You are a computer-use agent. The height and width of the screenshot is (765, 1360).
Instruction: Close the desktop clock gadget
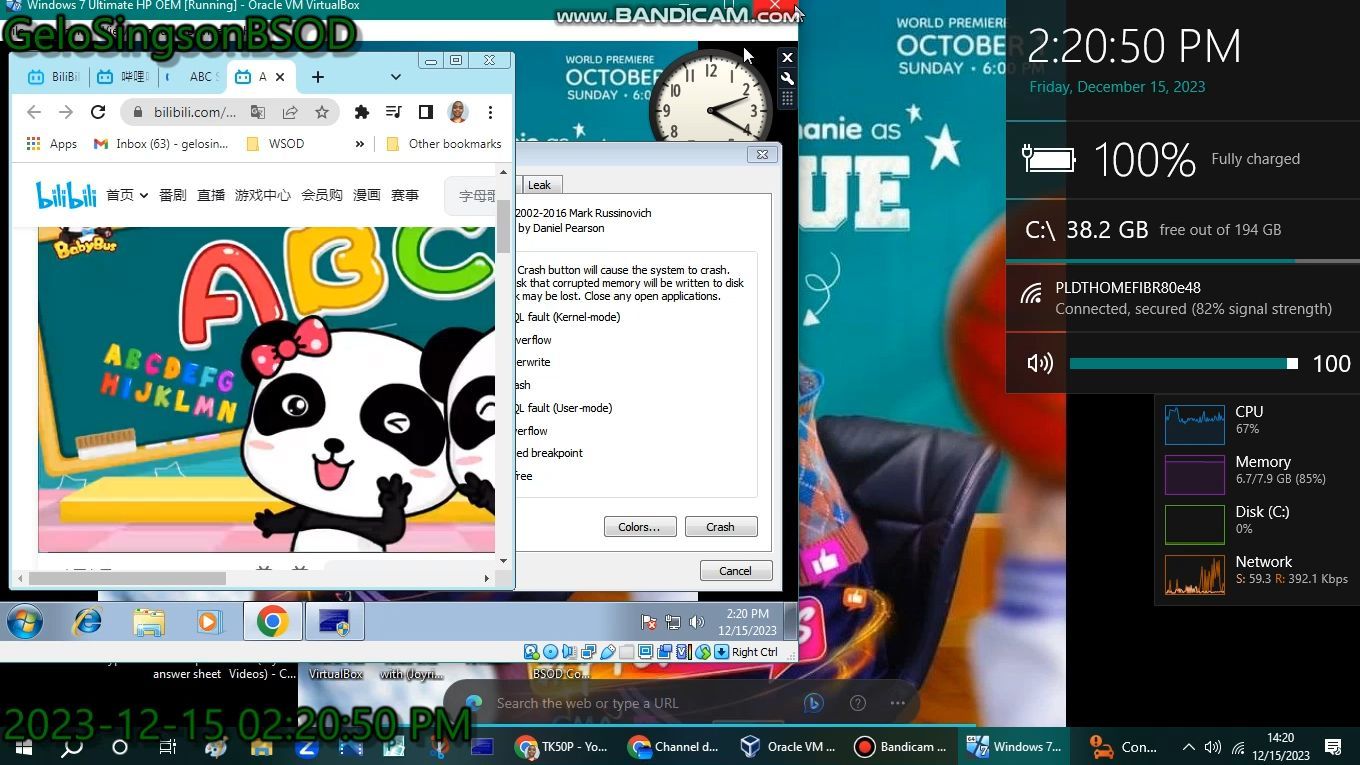pos(787,58)
